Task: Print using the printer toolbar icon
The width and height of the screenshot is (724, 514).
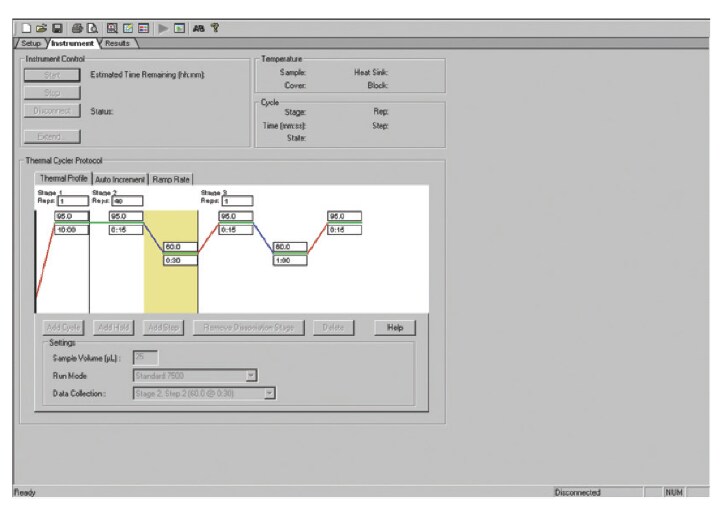Action: [x=77, y=28]
